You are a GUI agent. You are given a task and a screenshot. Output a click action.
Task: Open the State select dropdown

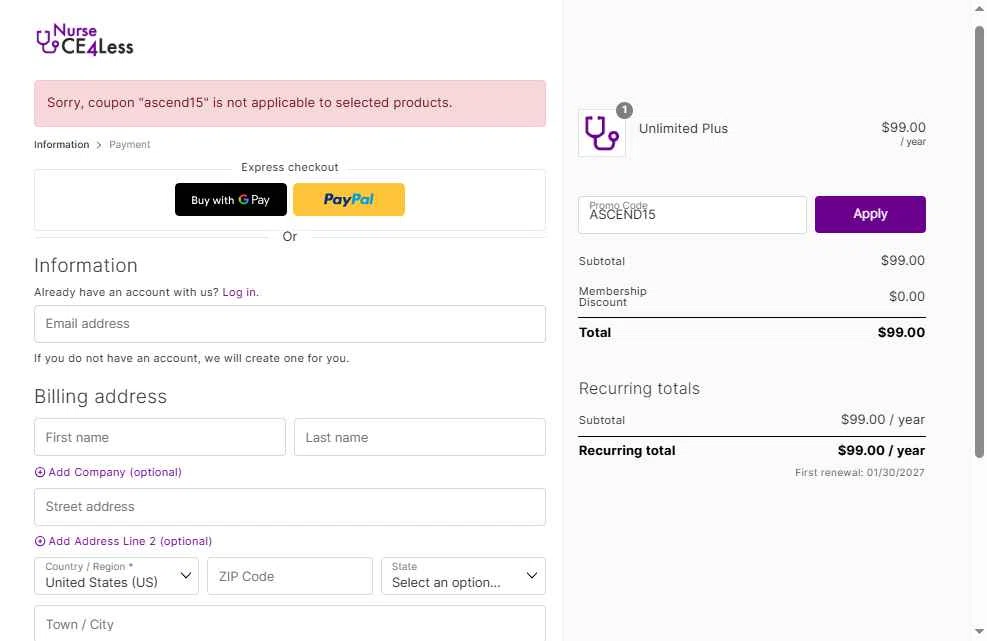pyautogui.click(x=463, y=576)
